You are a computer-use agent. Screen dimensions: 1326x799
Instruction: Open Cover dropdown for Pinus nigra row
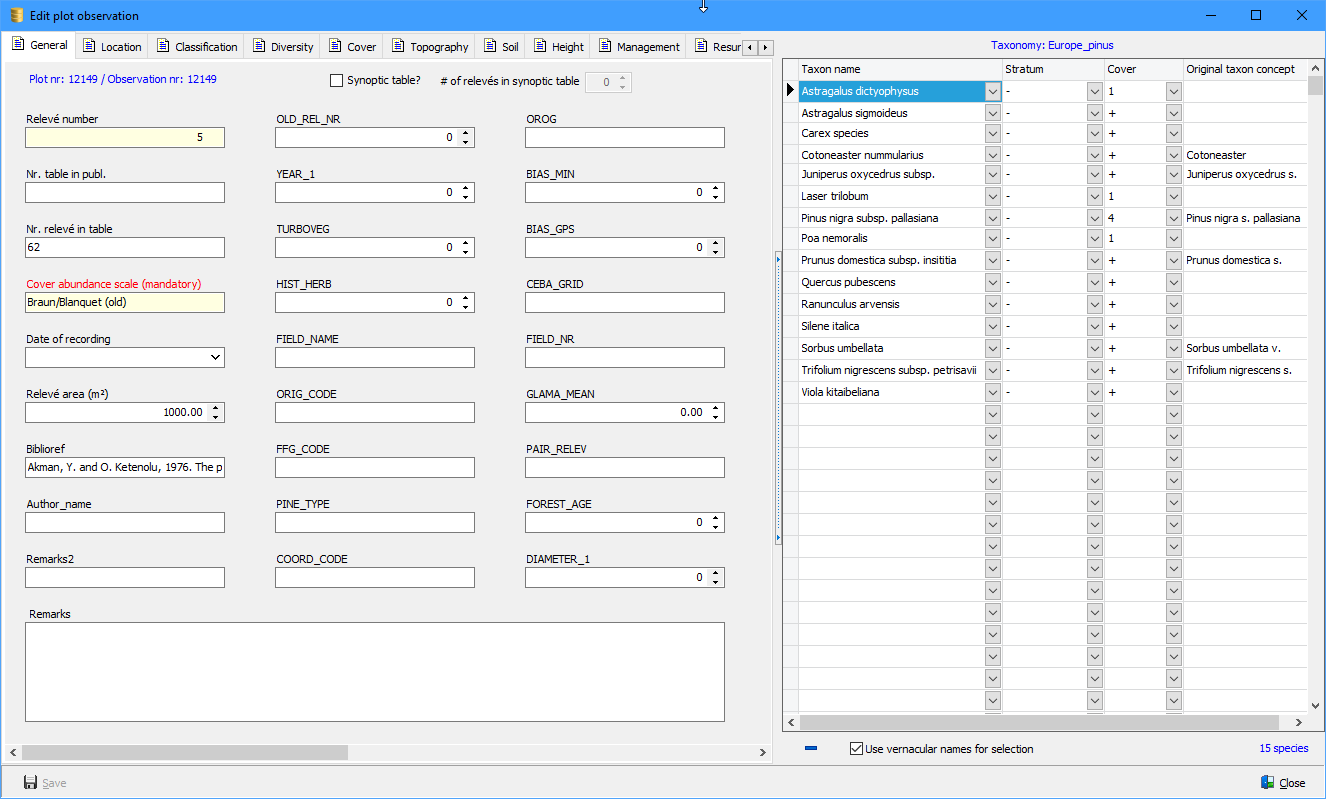click(1173, 218)
